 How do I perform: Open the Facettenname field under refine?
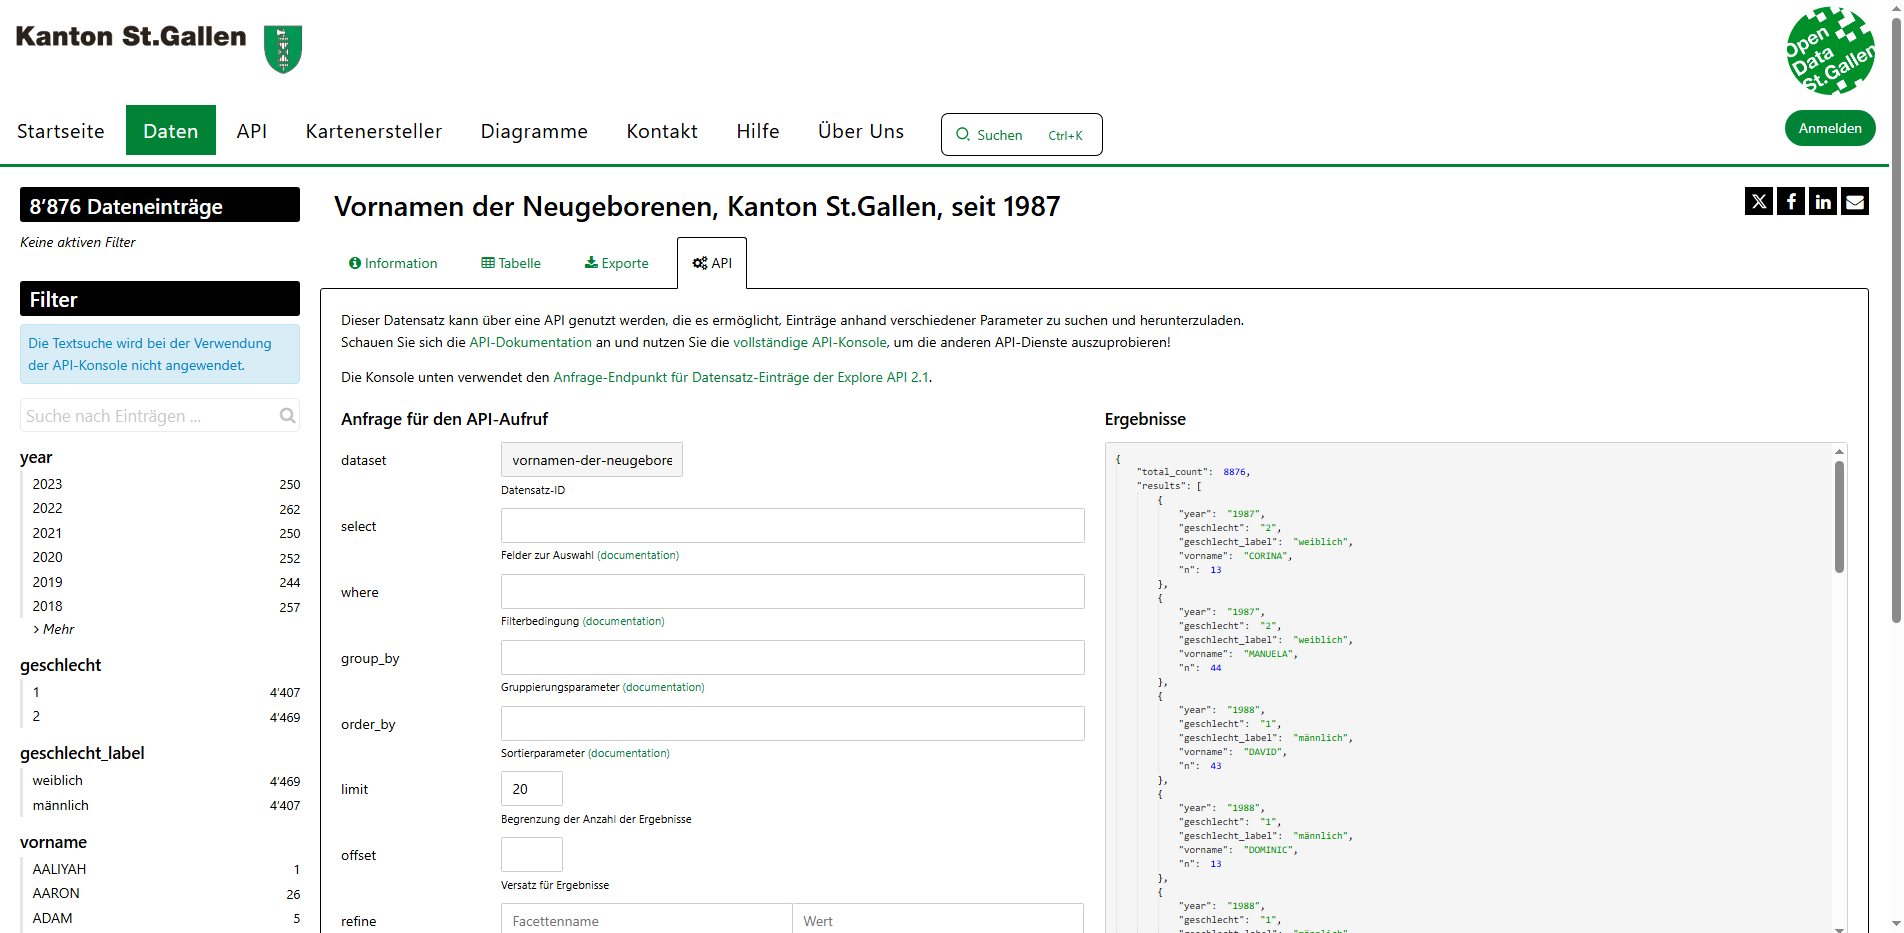point(646,920)
